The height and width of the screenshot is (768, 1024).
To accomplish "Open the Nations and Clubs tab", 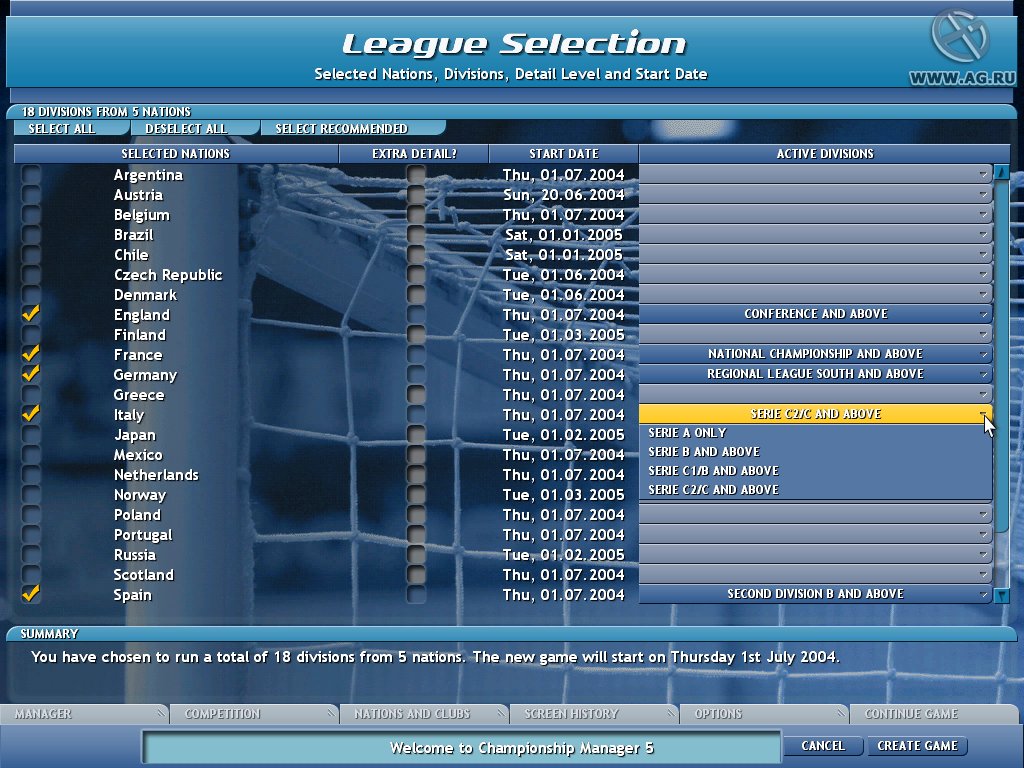I will click(423, 713).
